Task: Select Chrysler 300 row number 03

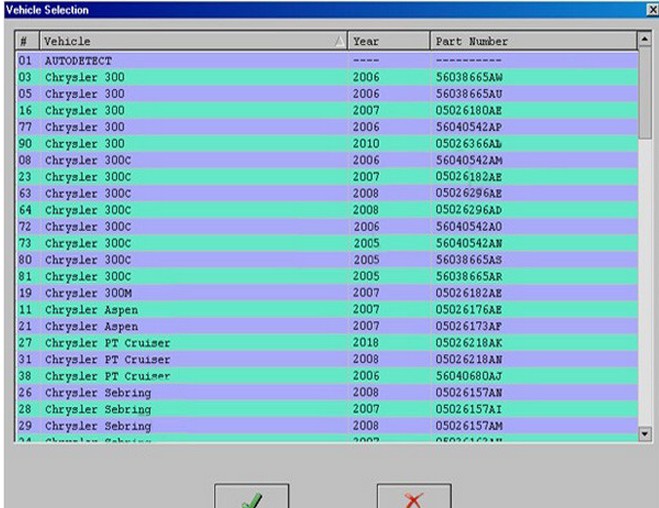Action: point(327,77)
